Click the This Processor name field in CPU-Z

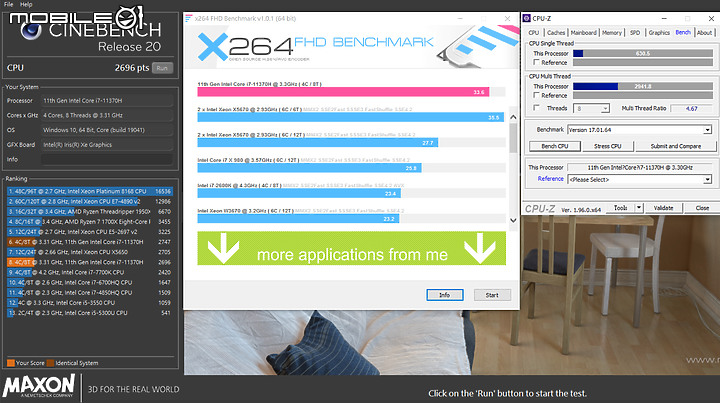click(x=640, y=167)
